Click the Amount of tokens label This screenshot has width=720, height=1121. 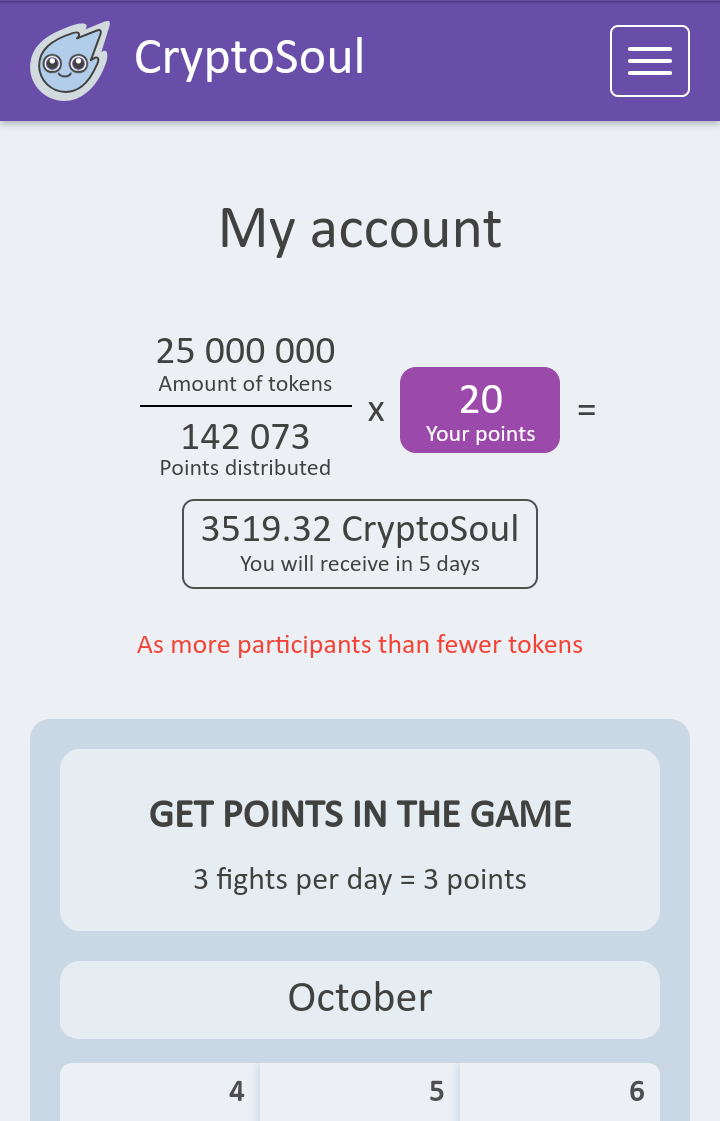point(245,384)
